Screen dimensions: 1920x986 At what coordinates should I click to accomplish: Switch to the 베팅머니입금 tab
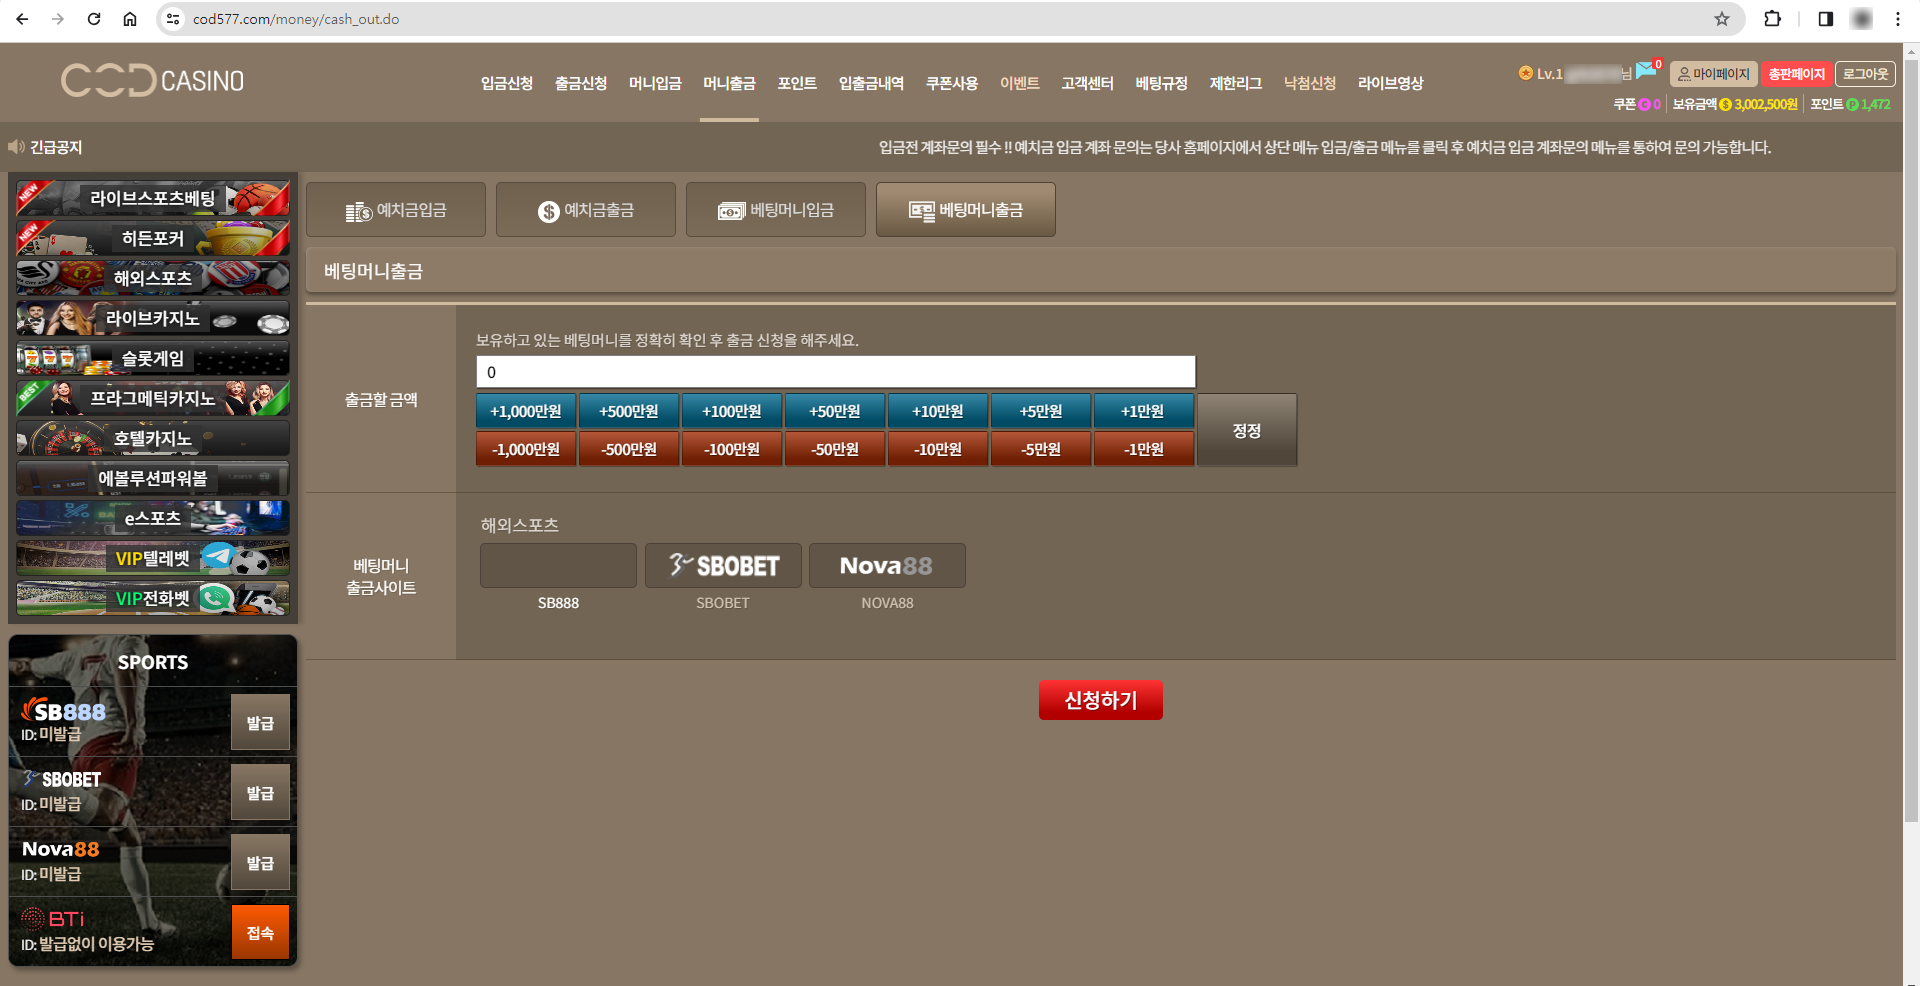(776, 210)
